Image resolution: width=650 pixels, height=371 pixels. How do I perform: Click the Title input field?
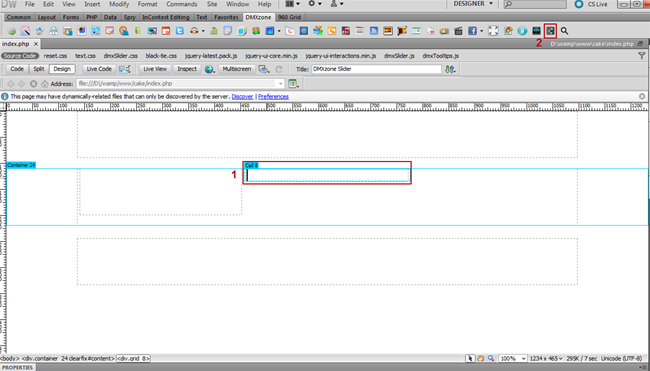[376, 69]
